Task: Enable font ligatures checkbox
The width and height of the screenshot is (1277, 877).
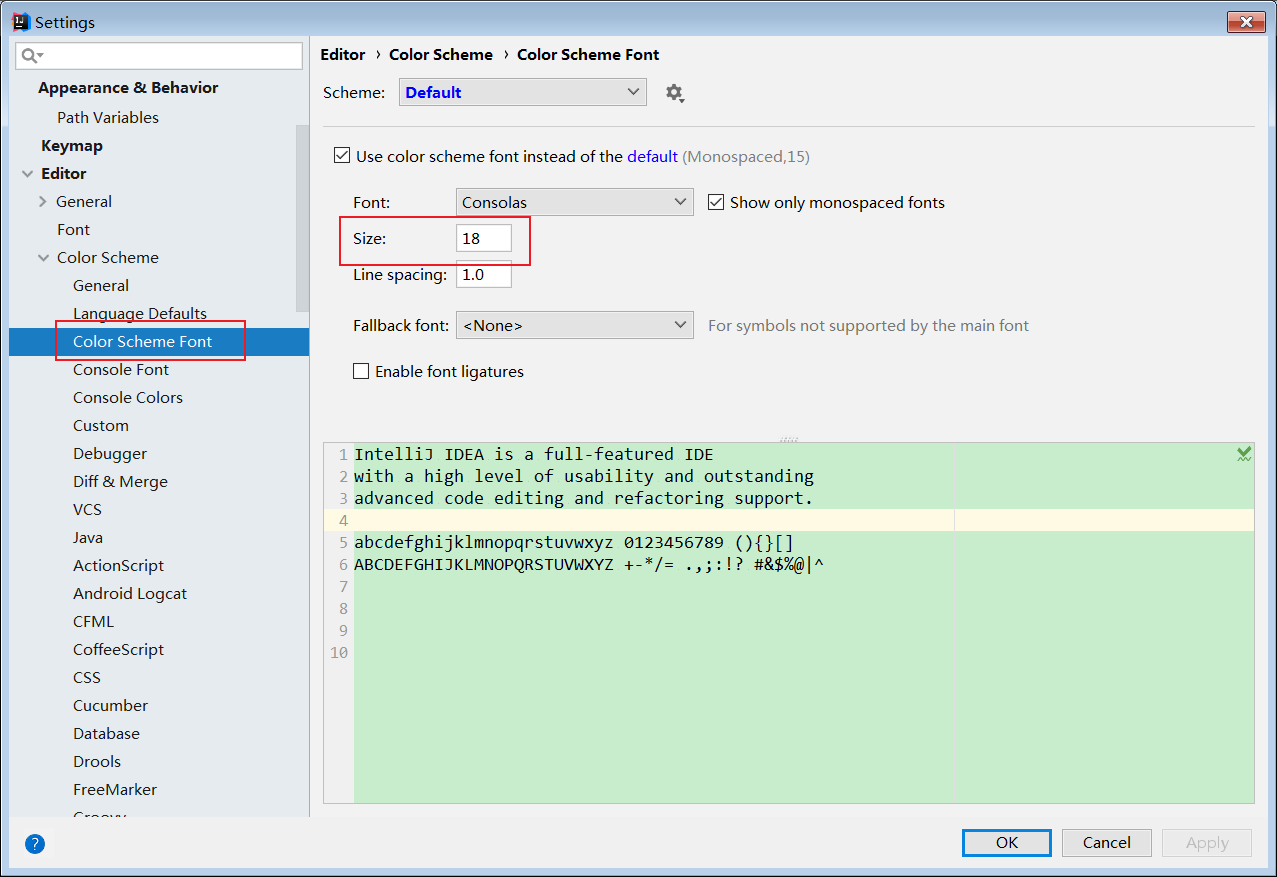Action: click(x=362, y=372)
